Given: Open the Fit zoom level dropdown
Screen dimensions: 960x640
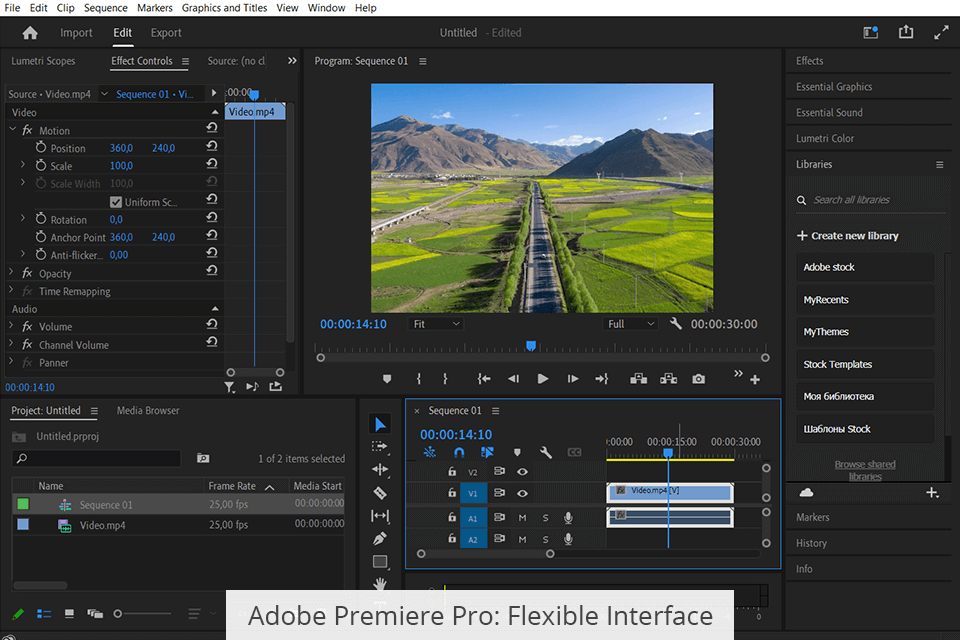Looking at the screenshot, I should [435, 324].
